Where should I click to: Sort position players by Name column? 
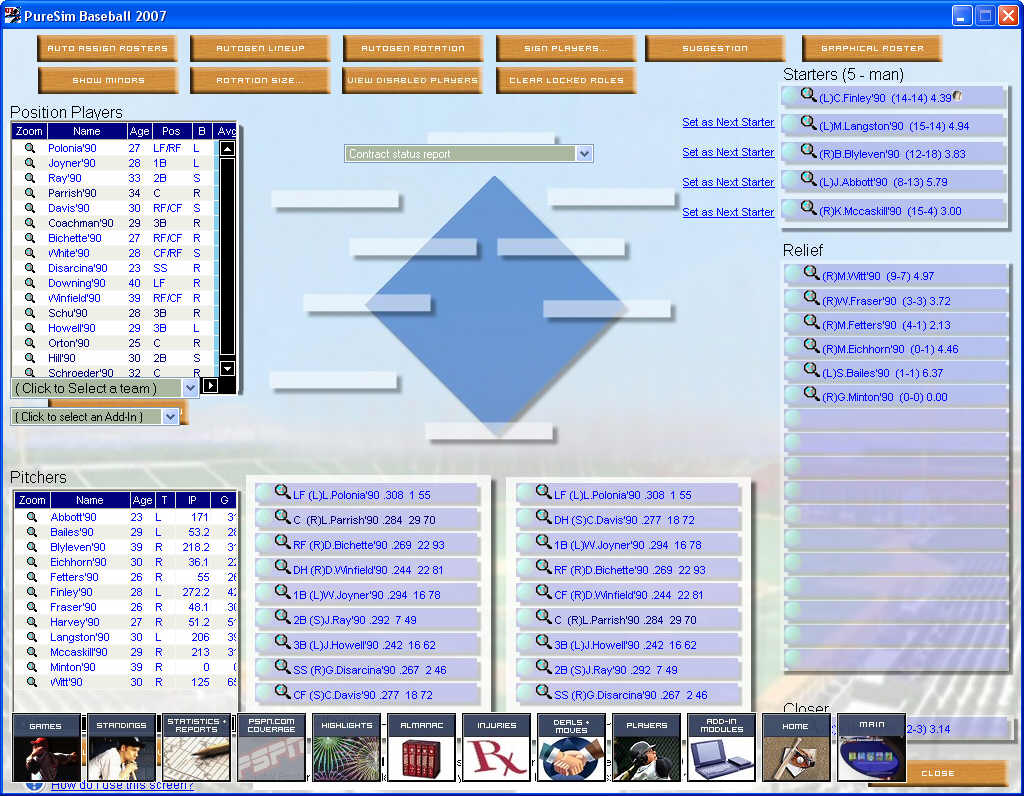click(87, 131)
